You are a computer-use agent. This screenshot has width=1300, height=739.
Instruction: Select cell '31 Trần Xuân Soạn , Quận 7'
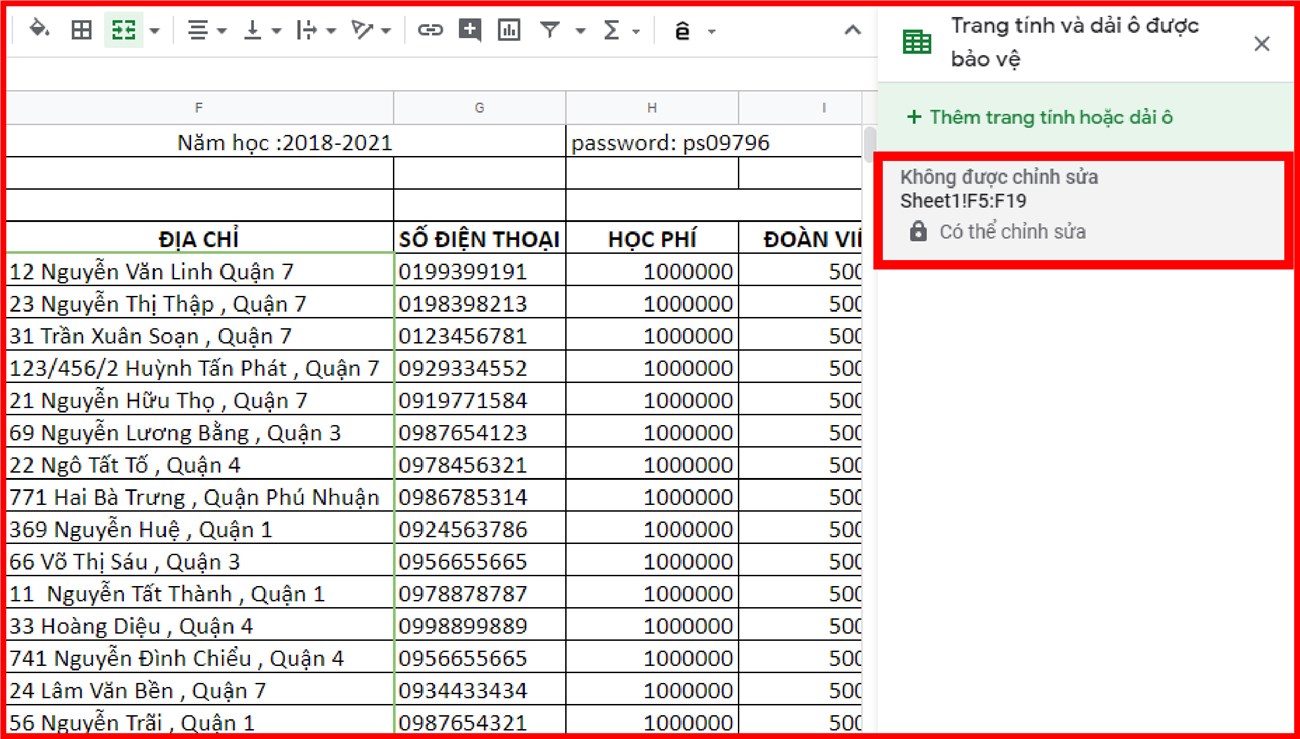[x=199, y=335]
